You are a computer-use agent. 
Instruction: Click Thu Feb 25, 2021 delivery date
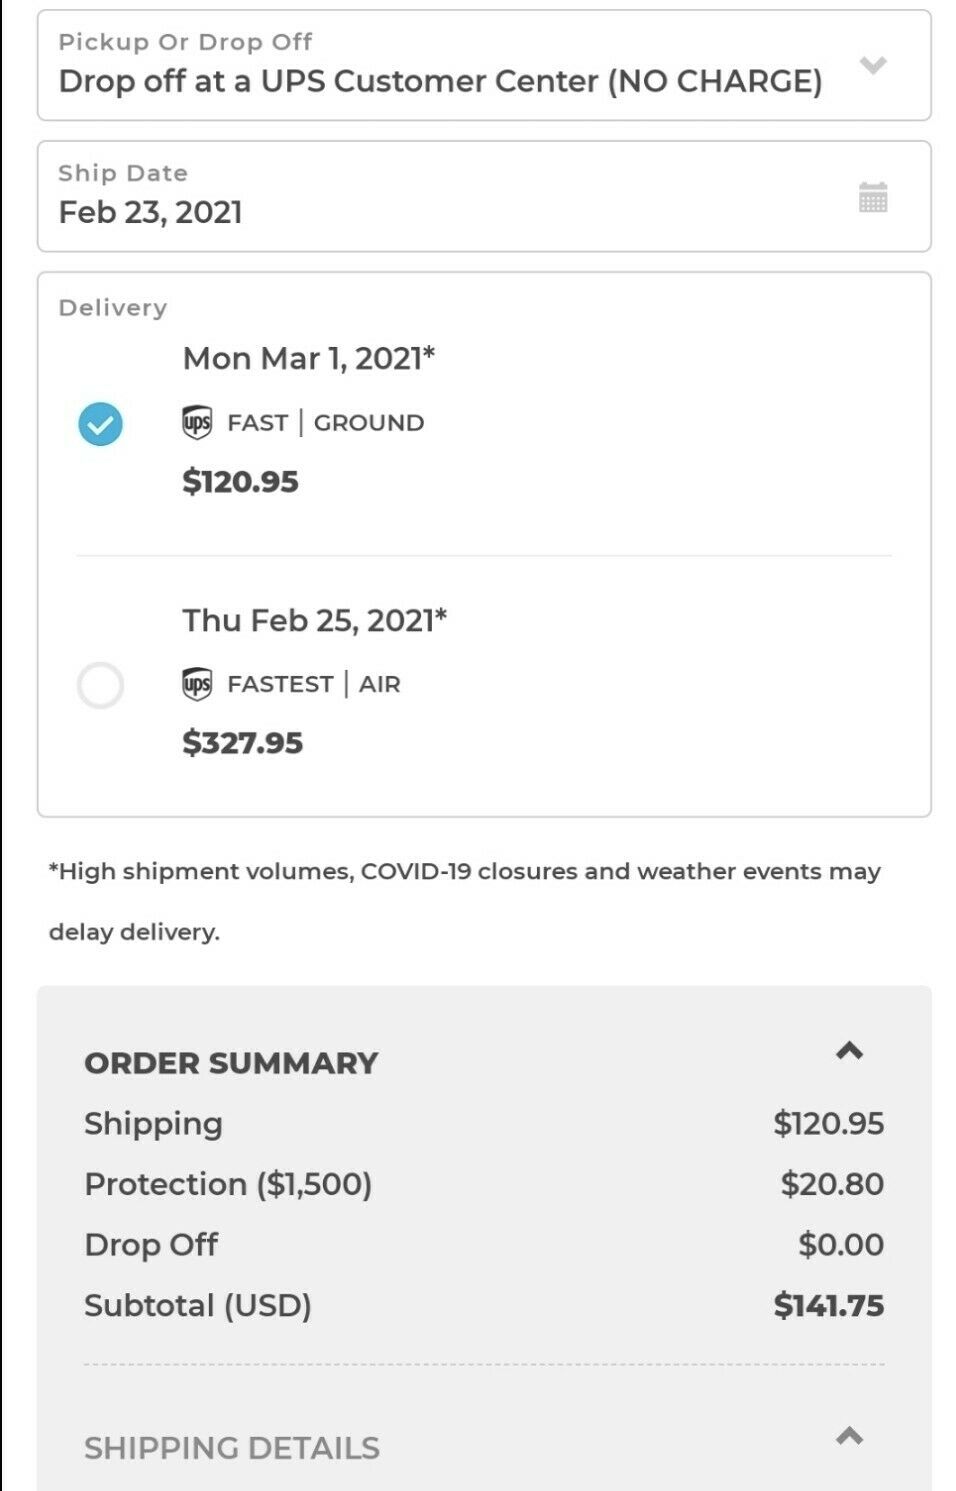pyautogui.click(x=314, y=620)
